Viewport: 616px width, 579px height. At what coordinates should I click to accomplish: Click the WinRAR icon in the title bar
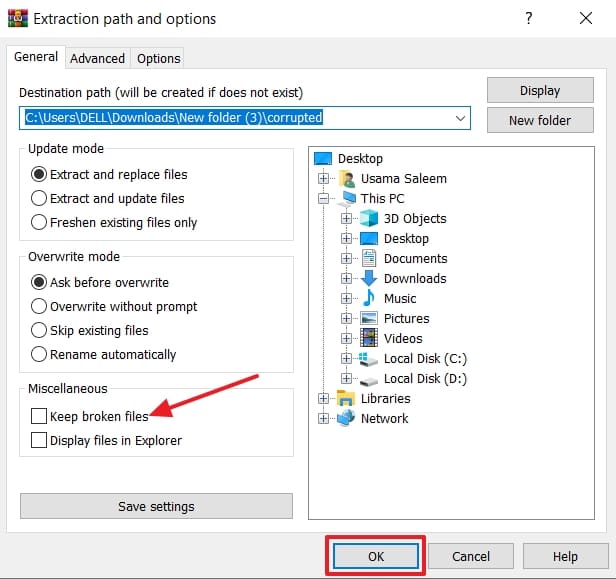point(18,18)
